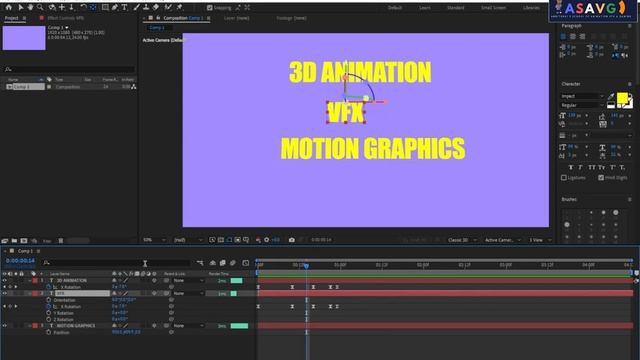Click the center align text icon in Paragraph panel

(x=573, y=36)
